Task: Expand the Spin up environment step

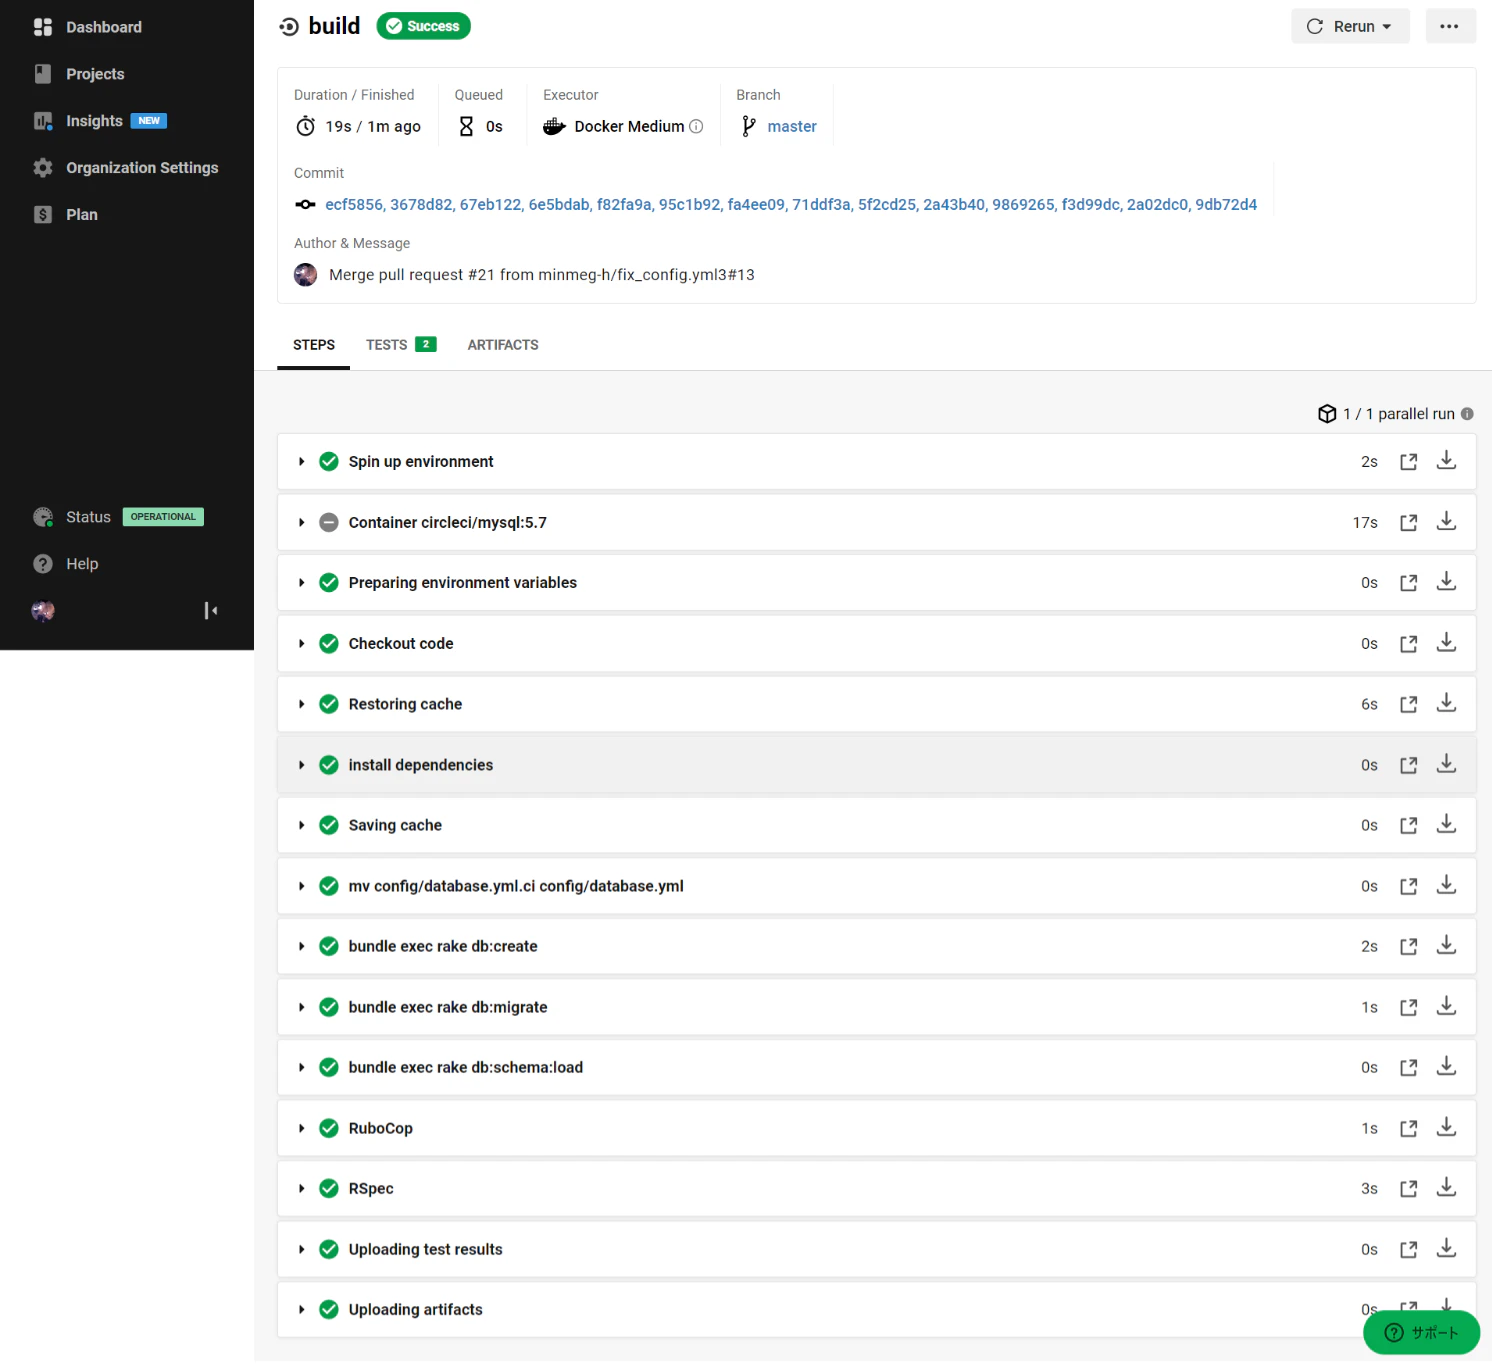Action: click(301, 462)
